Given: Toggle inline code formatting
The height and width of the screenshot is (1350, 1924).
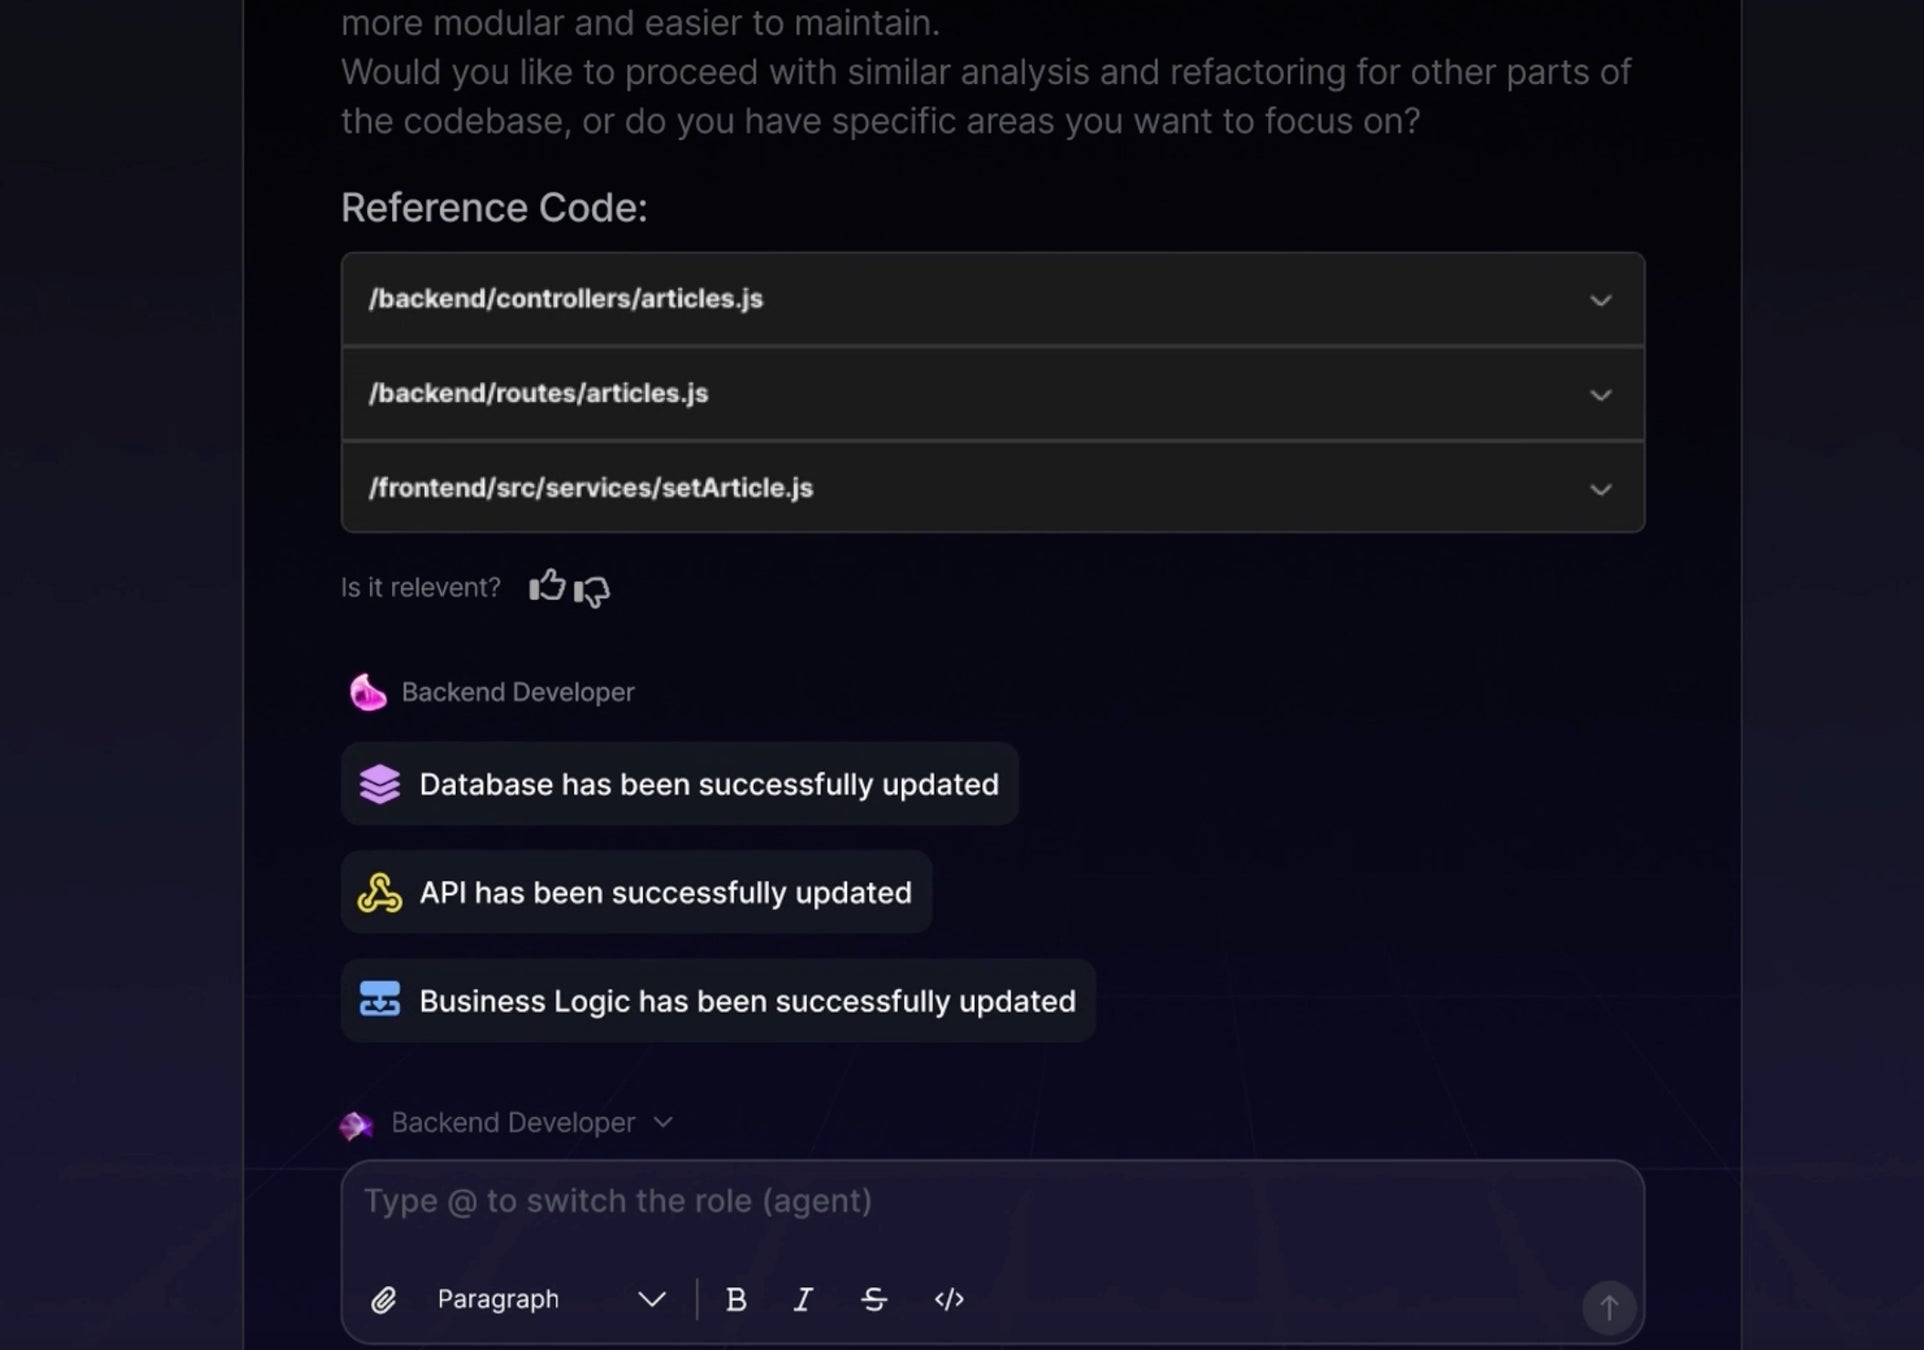Looking at the screenshot, I should coord(949,1299).
